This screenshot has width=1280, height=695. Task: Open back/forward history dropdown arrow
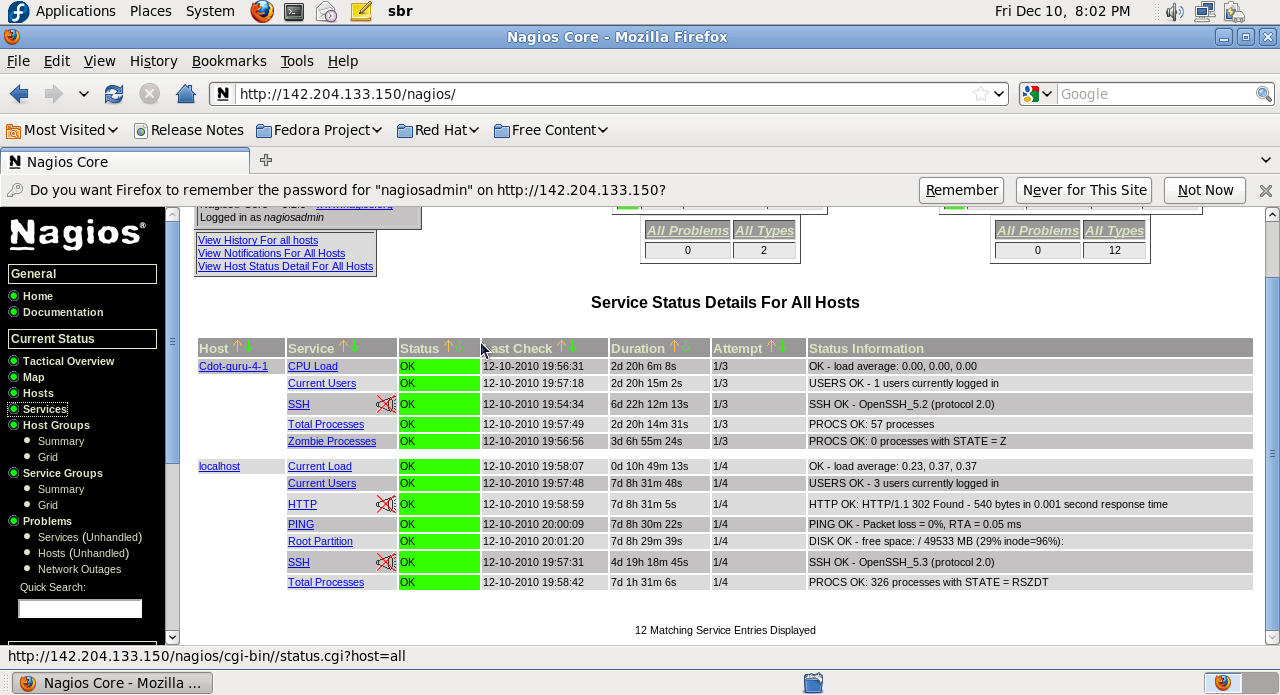tap(84, 94)
